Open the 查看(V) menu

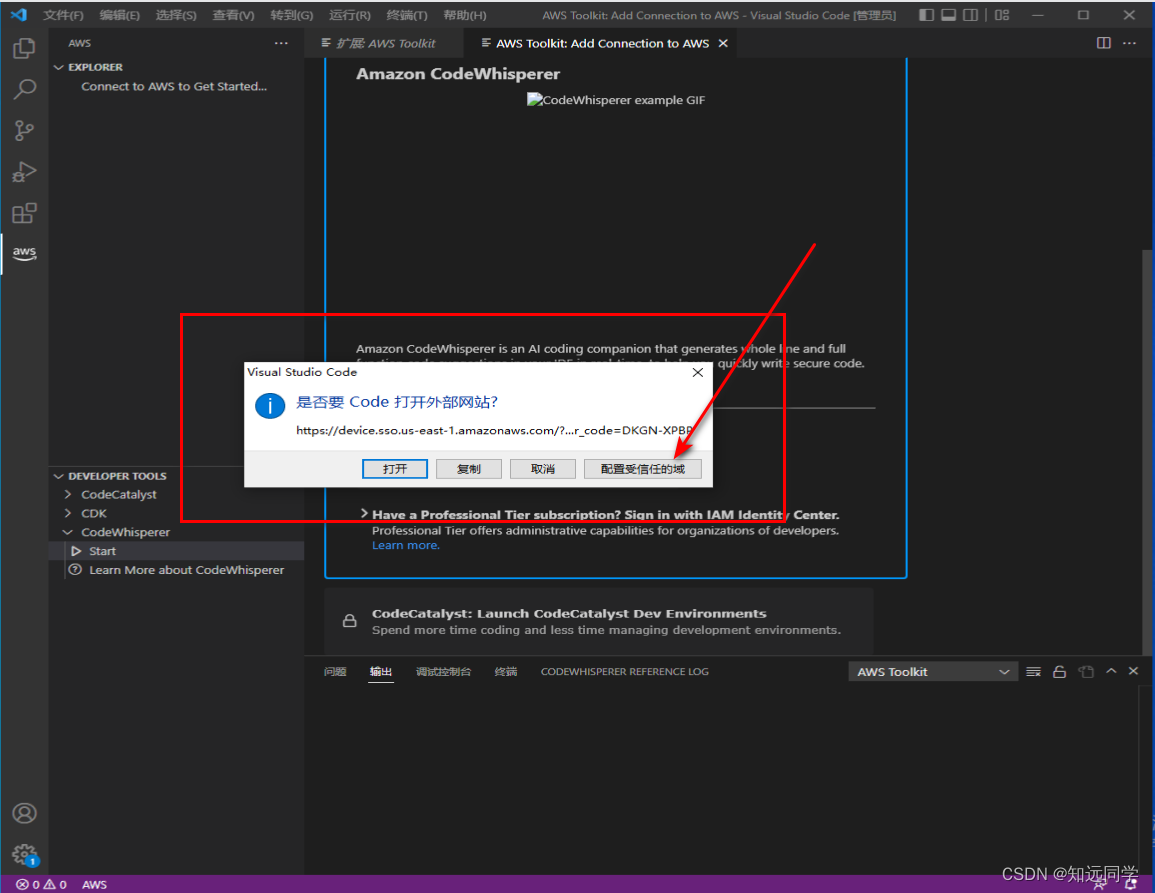pyautogui.click(x=234, y=15)
